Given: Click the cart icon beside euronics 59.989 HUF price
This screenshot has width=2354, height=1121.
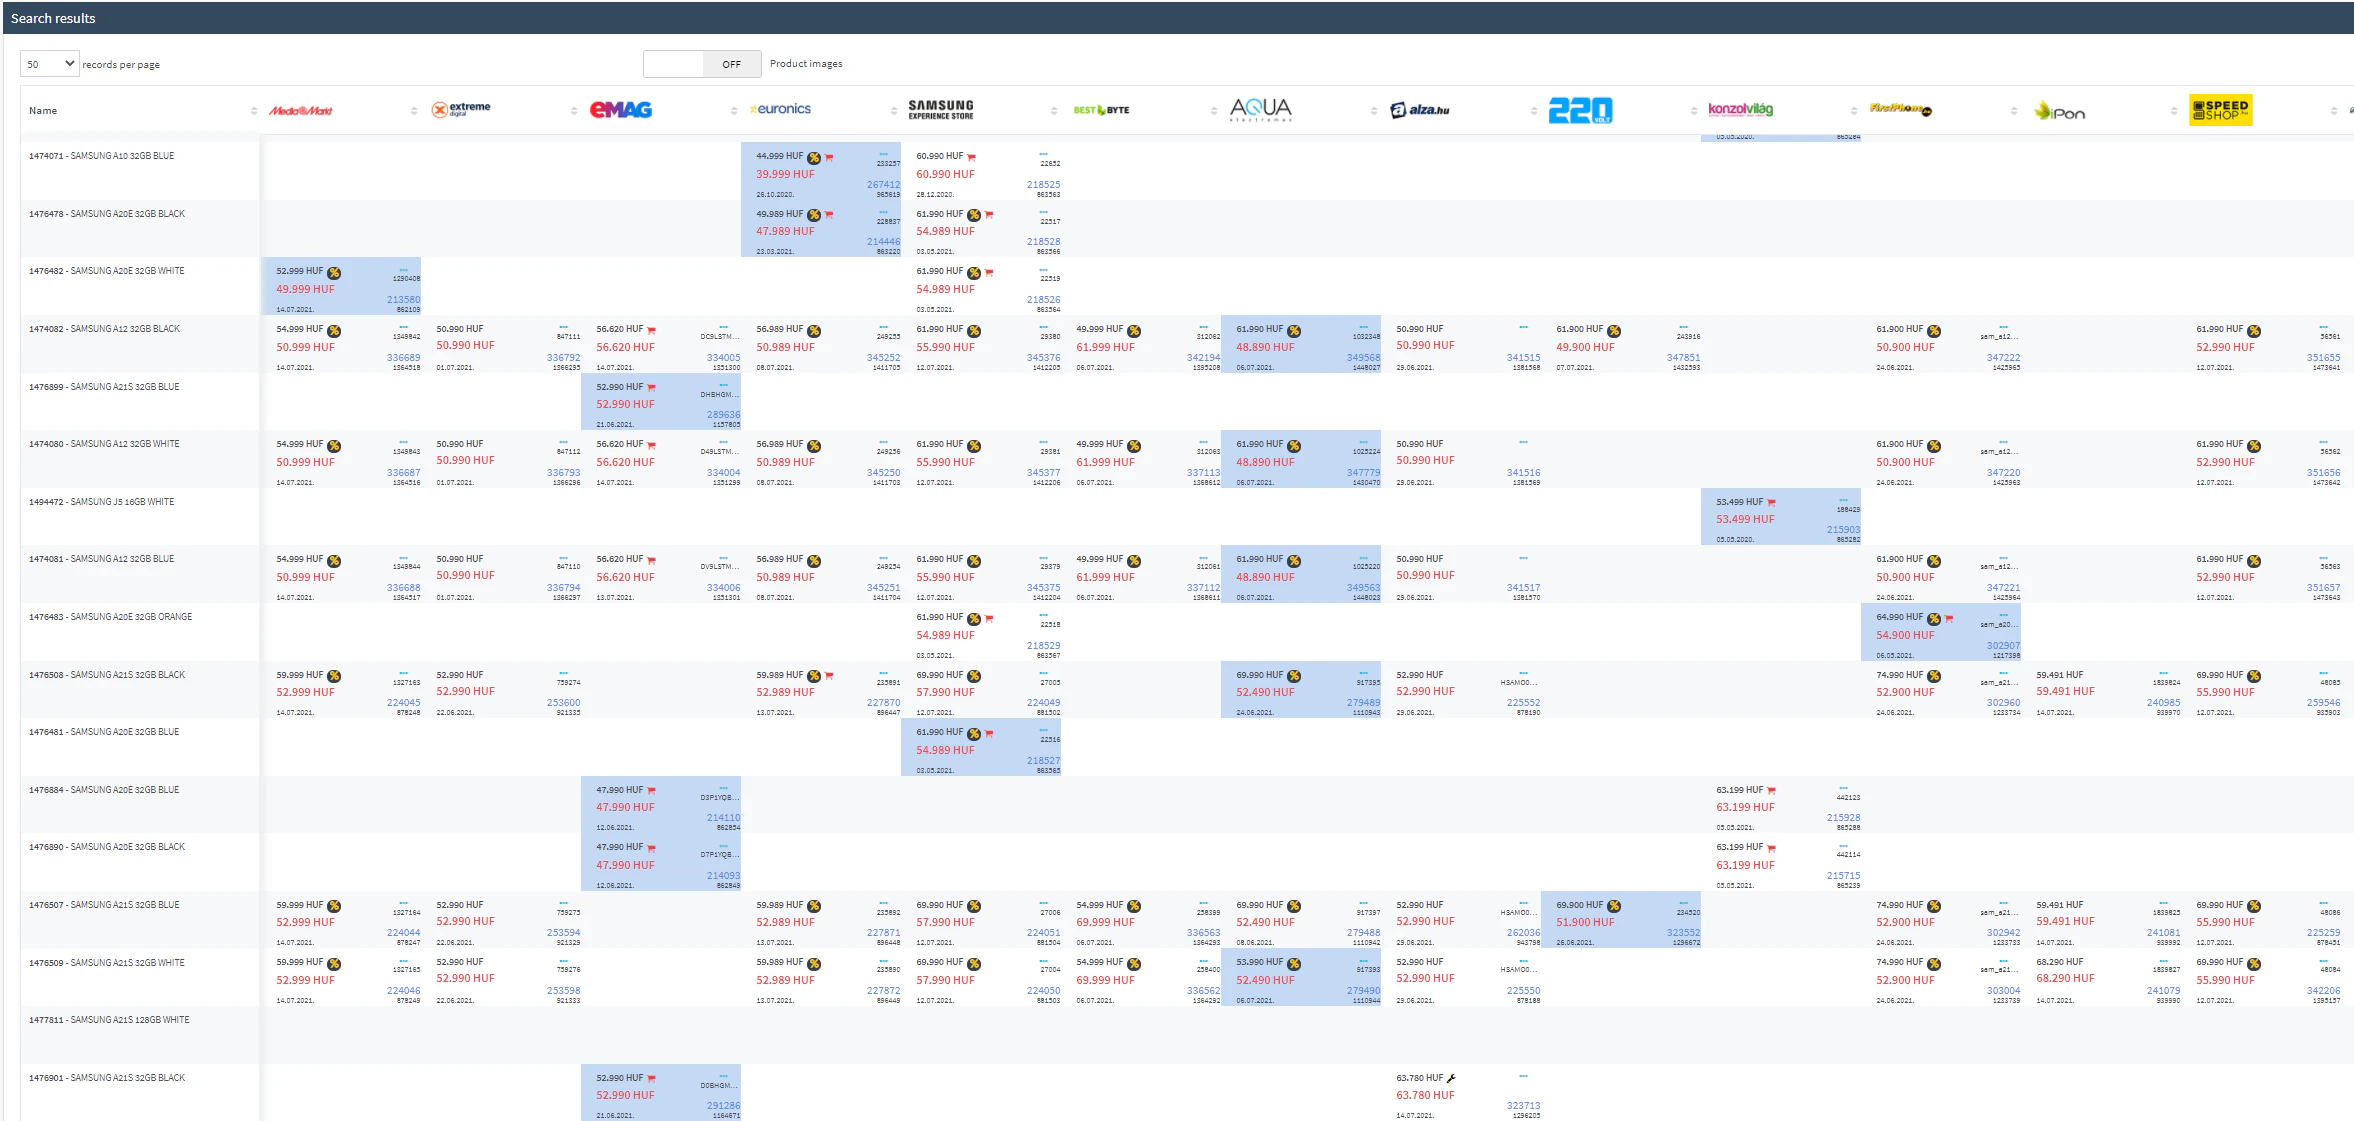Looking at the screenshot, I should point(828,674).
